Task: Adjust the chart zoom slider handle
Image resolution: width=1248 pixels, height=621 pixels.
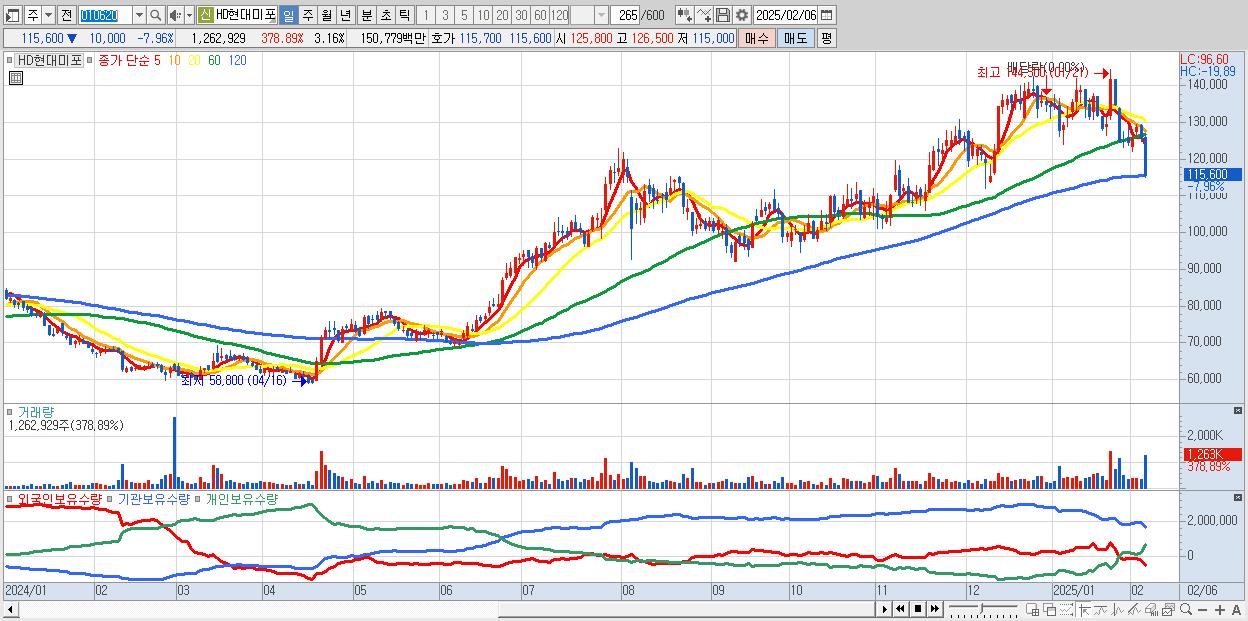Action: click(981, 609)
